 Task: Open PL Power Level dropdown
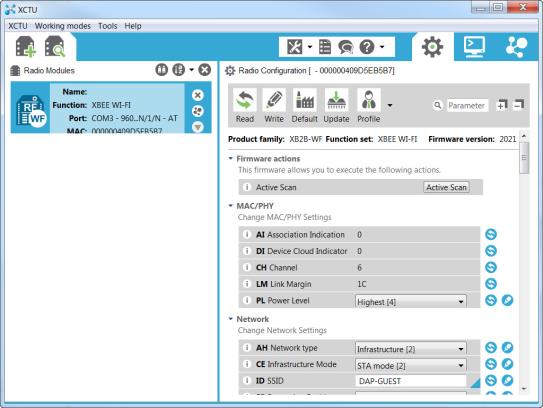(x=411, y=301)
